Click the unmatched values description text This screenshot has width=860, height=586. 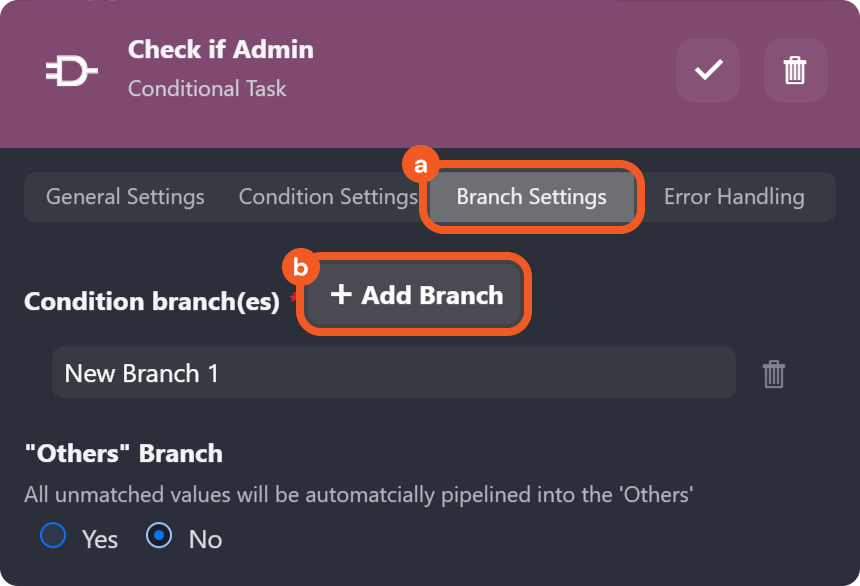point(359,493)
